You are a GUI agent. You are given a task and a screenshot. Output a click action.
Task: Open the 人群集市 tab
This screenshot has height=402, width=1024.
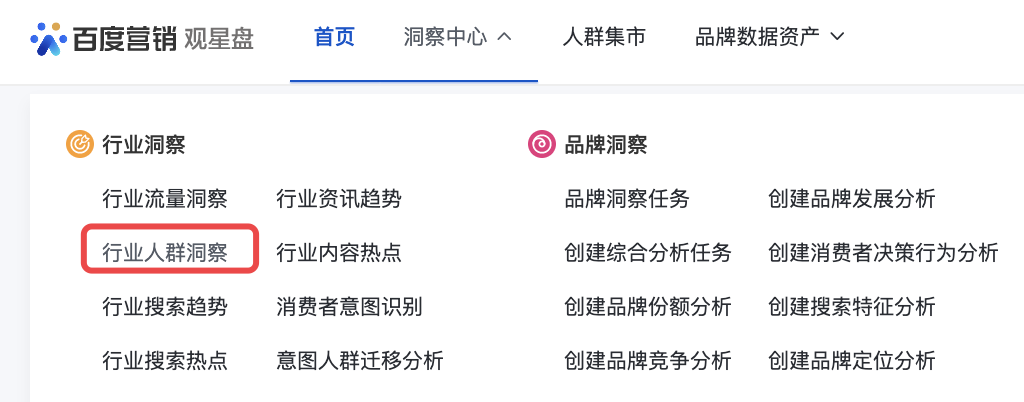pyautogui.click(x=604, y=38)
